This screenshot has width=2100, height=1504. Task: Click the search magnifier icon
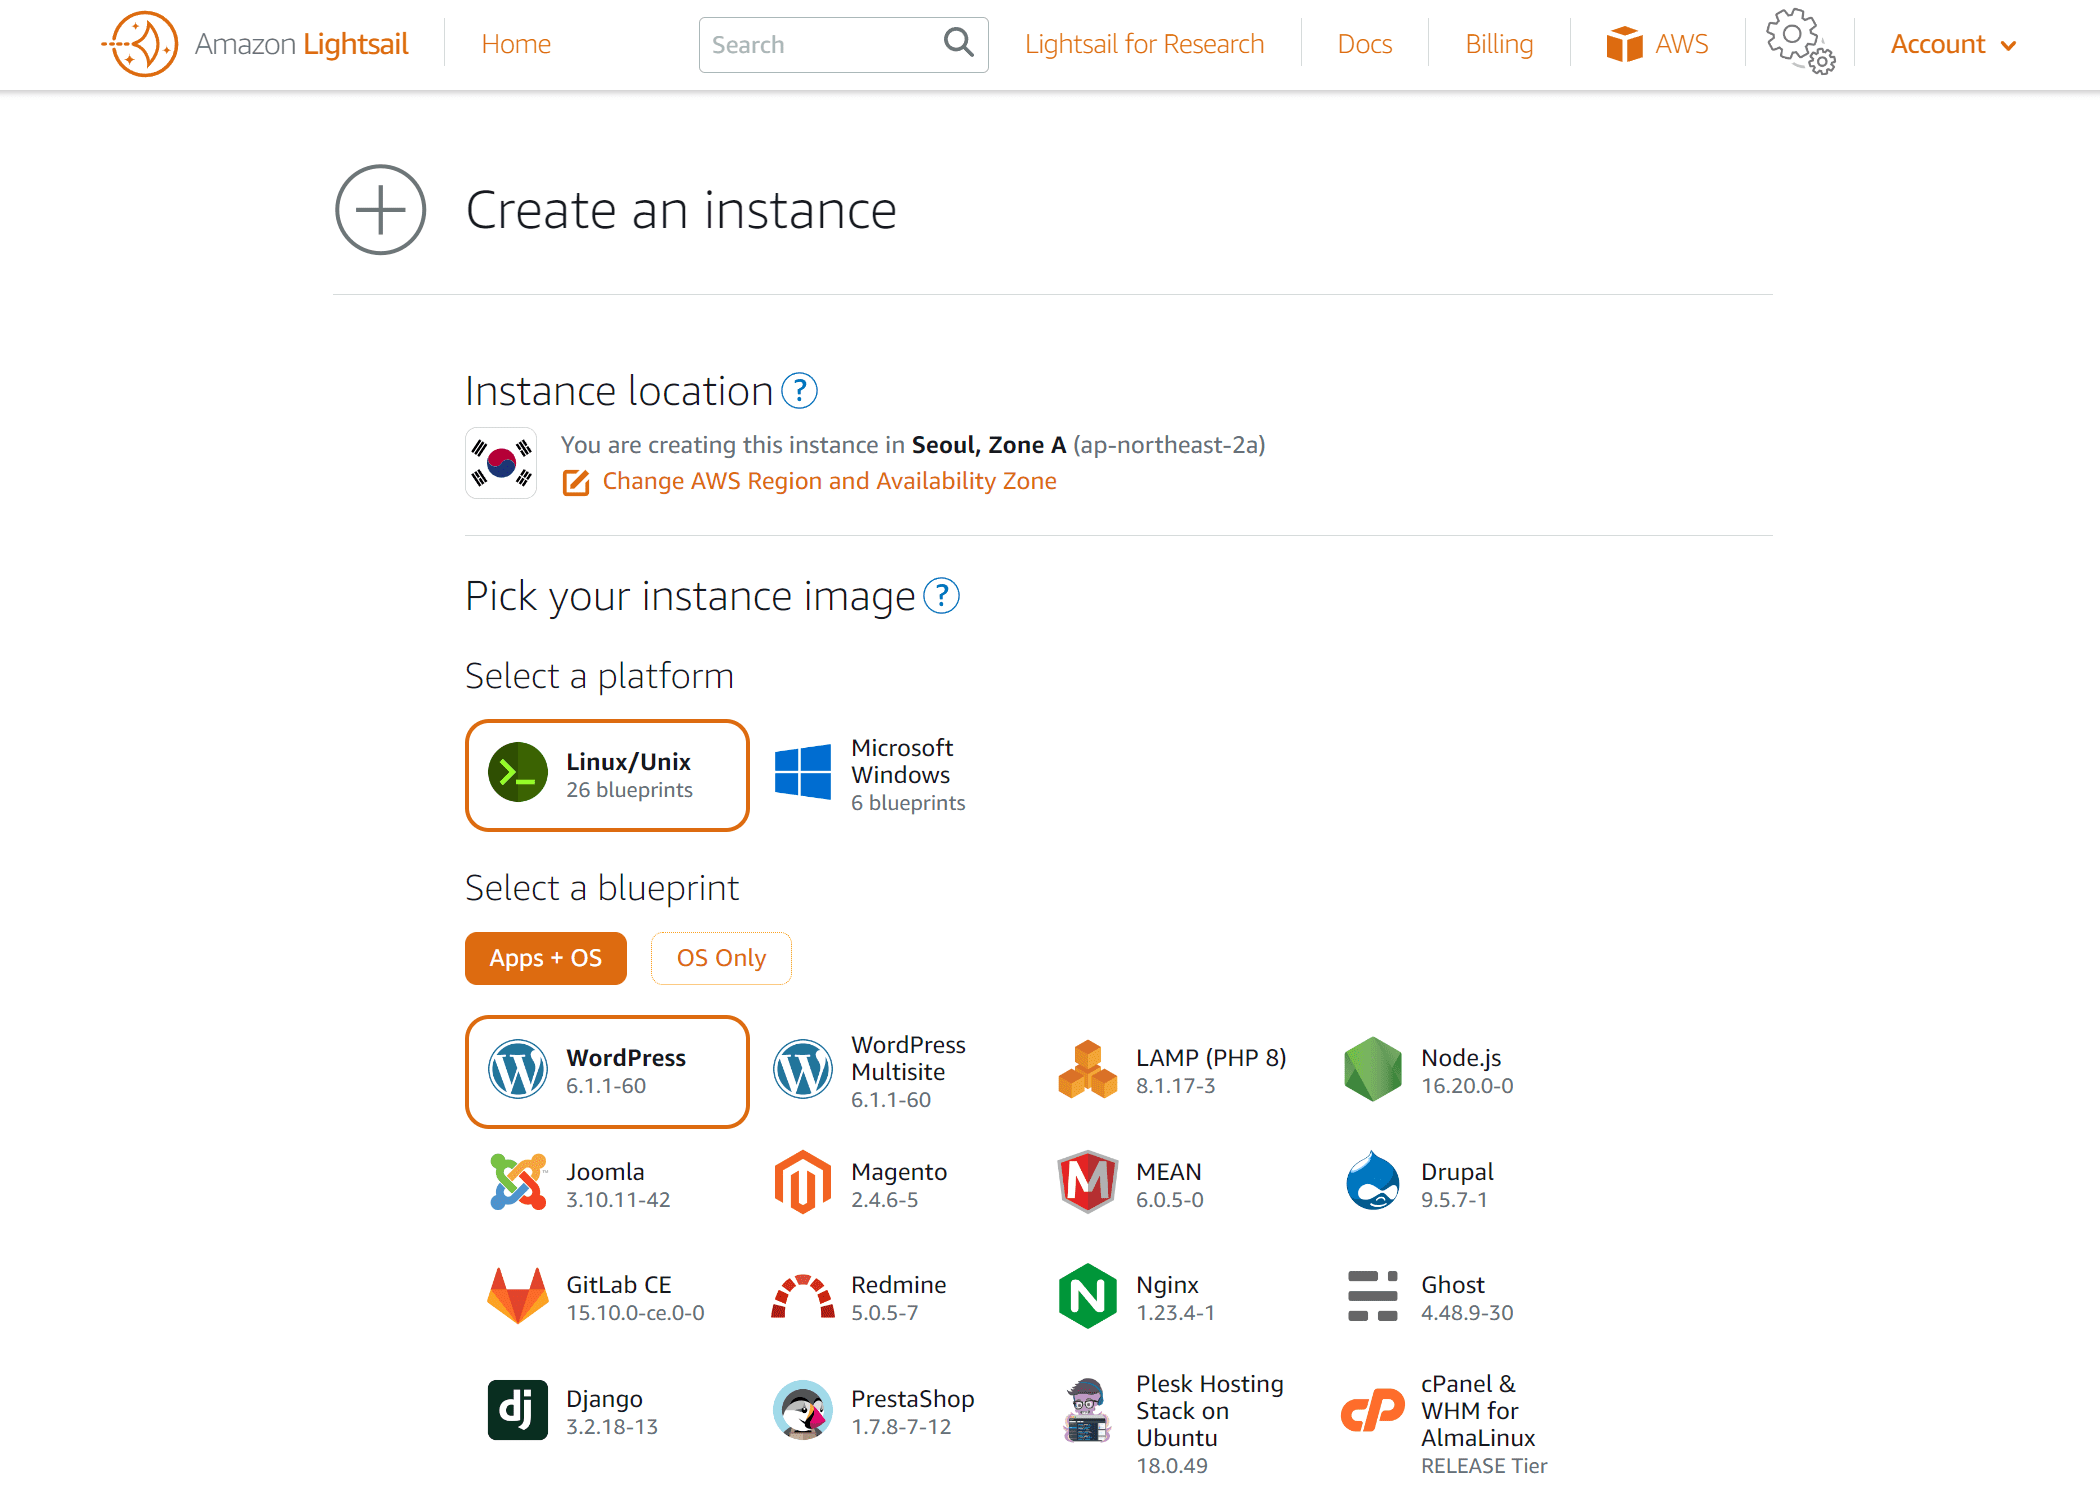point(958,43)
